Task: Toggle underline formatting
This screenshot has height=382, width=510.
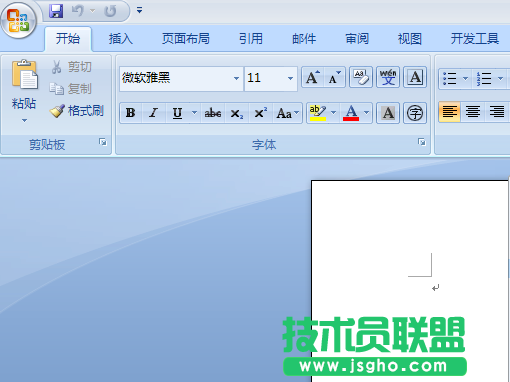Action: [178, 113]
